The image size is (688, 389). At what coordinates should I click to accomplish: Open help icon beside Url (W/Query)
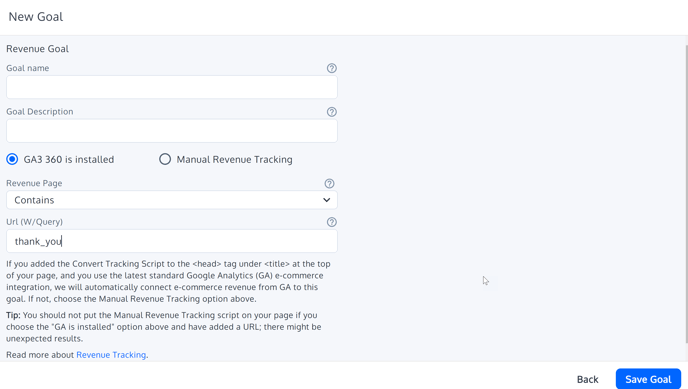[x=332, y=222]
